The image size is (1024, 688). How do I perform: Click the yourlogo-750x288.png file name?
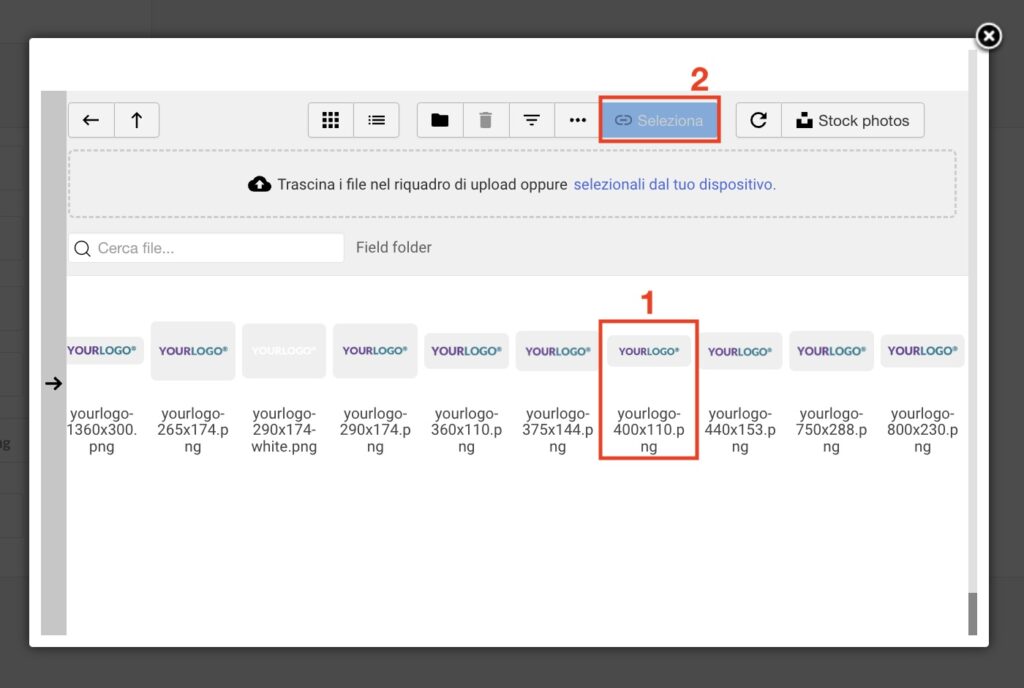point(831,430)
